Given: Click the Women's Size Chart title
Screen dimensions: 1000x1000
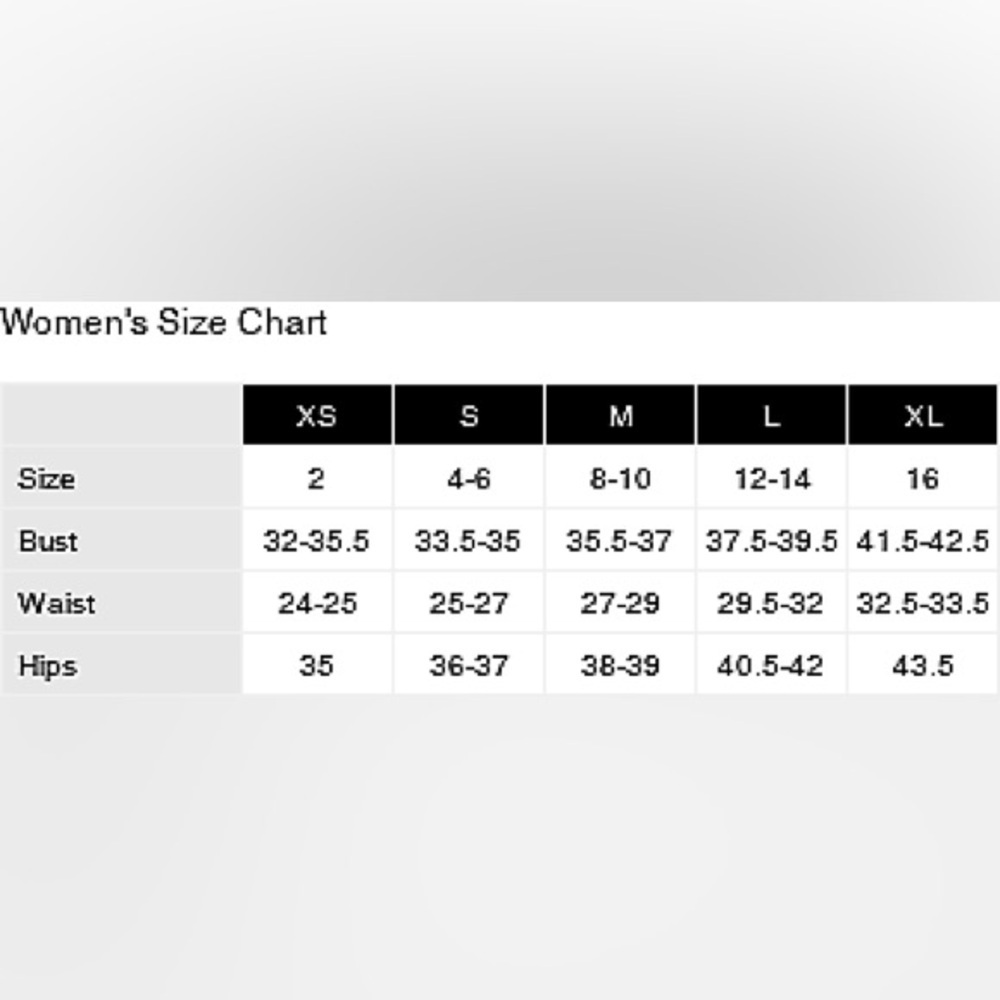Looking at the screenshot, I should coord(164,323).
